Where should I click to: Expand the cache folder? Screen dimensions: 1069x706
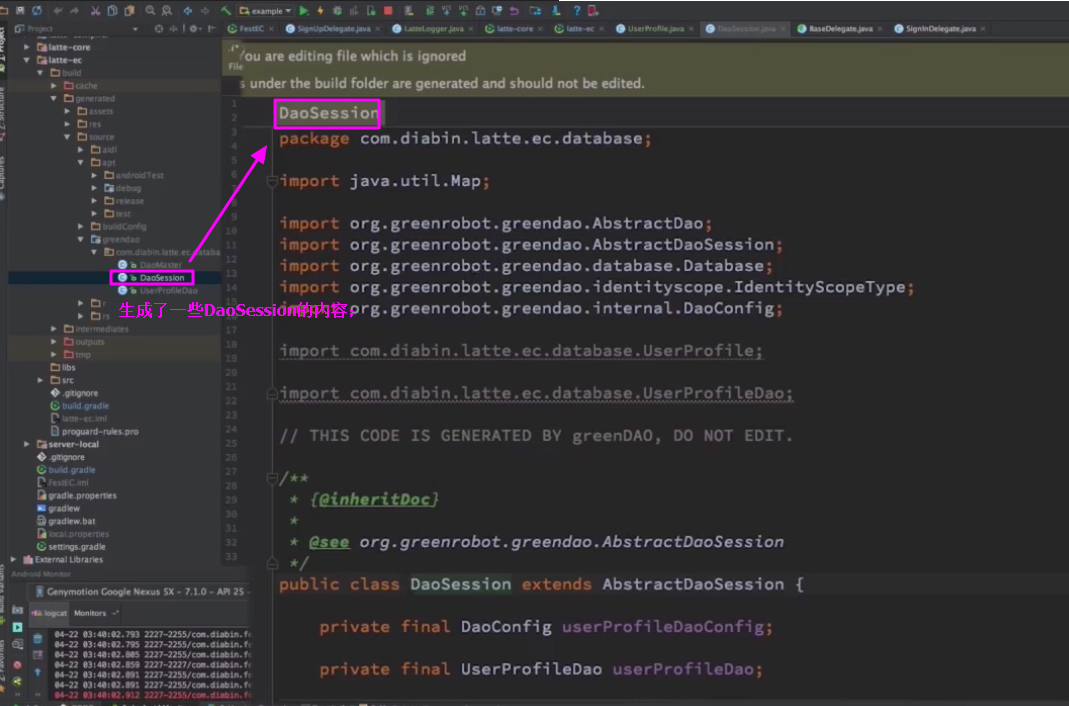pos(54,86)
